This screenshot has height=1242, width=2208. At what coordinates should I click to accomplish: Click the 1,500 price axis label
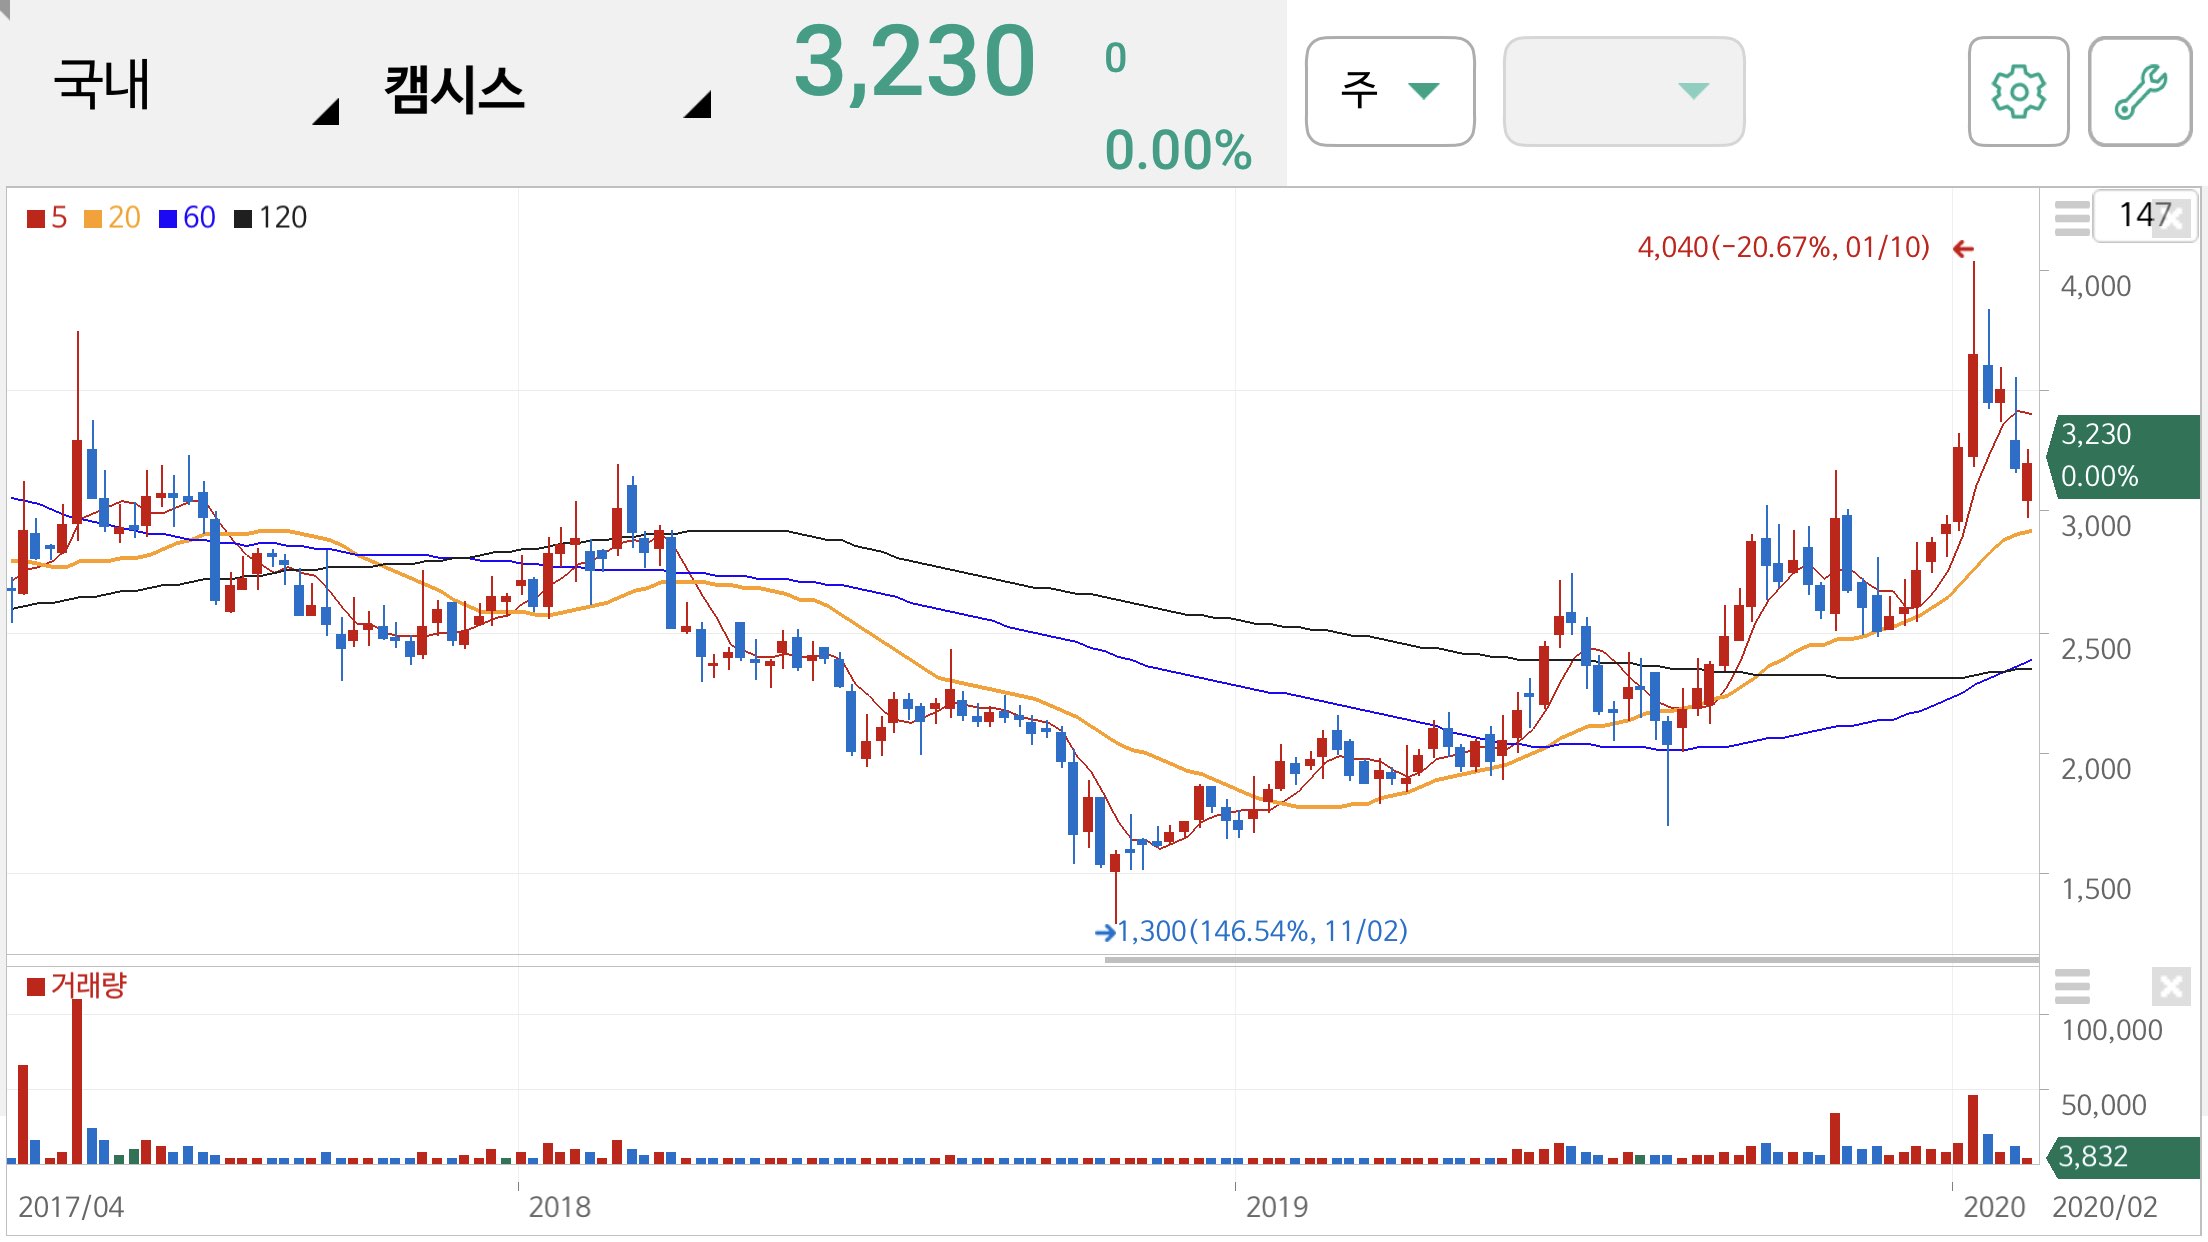click(2095, 889)
